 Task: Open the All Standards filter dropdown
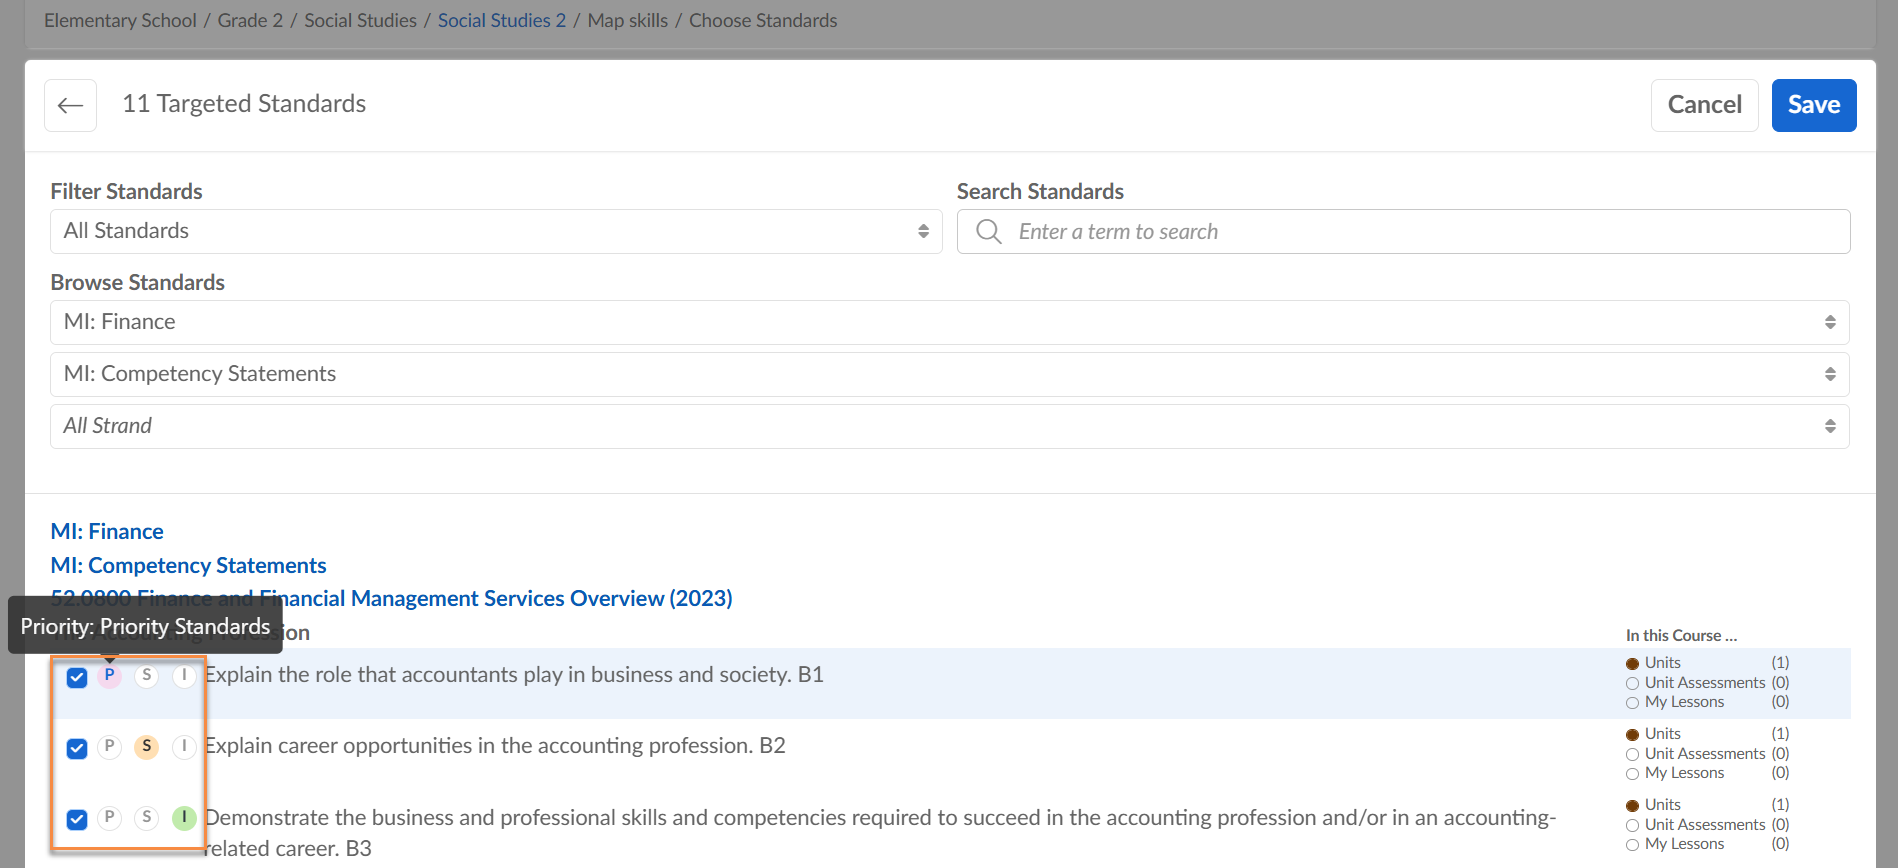[496, 231]
